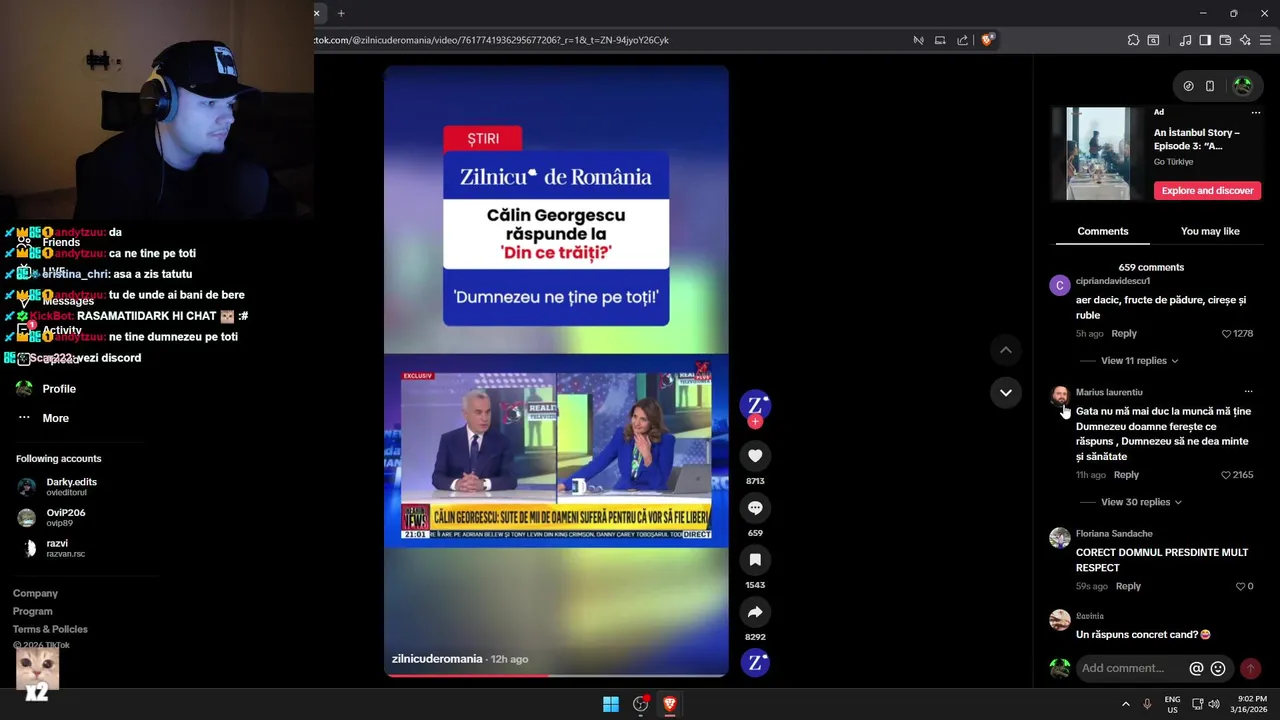The width and height of the screenshot is (1280, 720).
Task: Reply to cipriandavidescu1's comment
Action: [1123, 334]
